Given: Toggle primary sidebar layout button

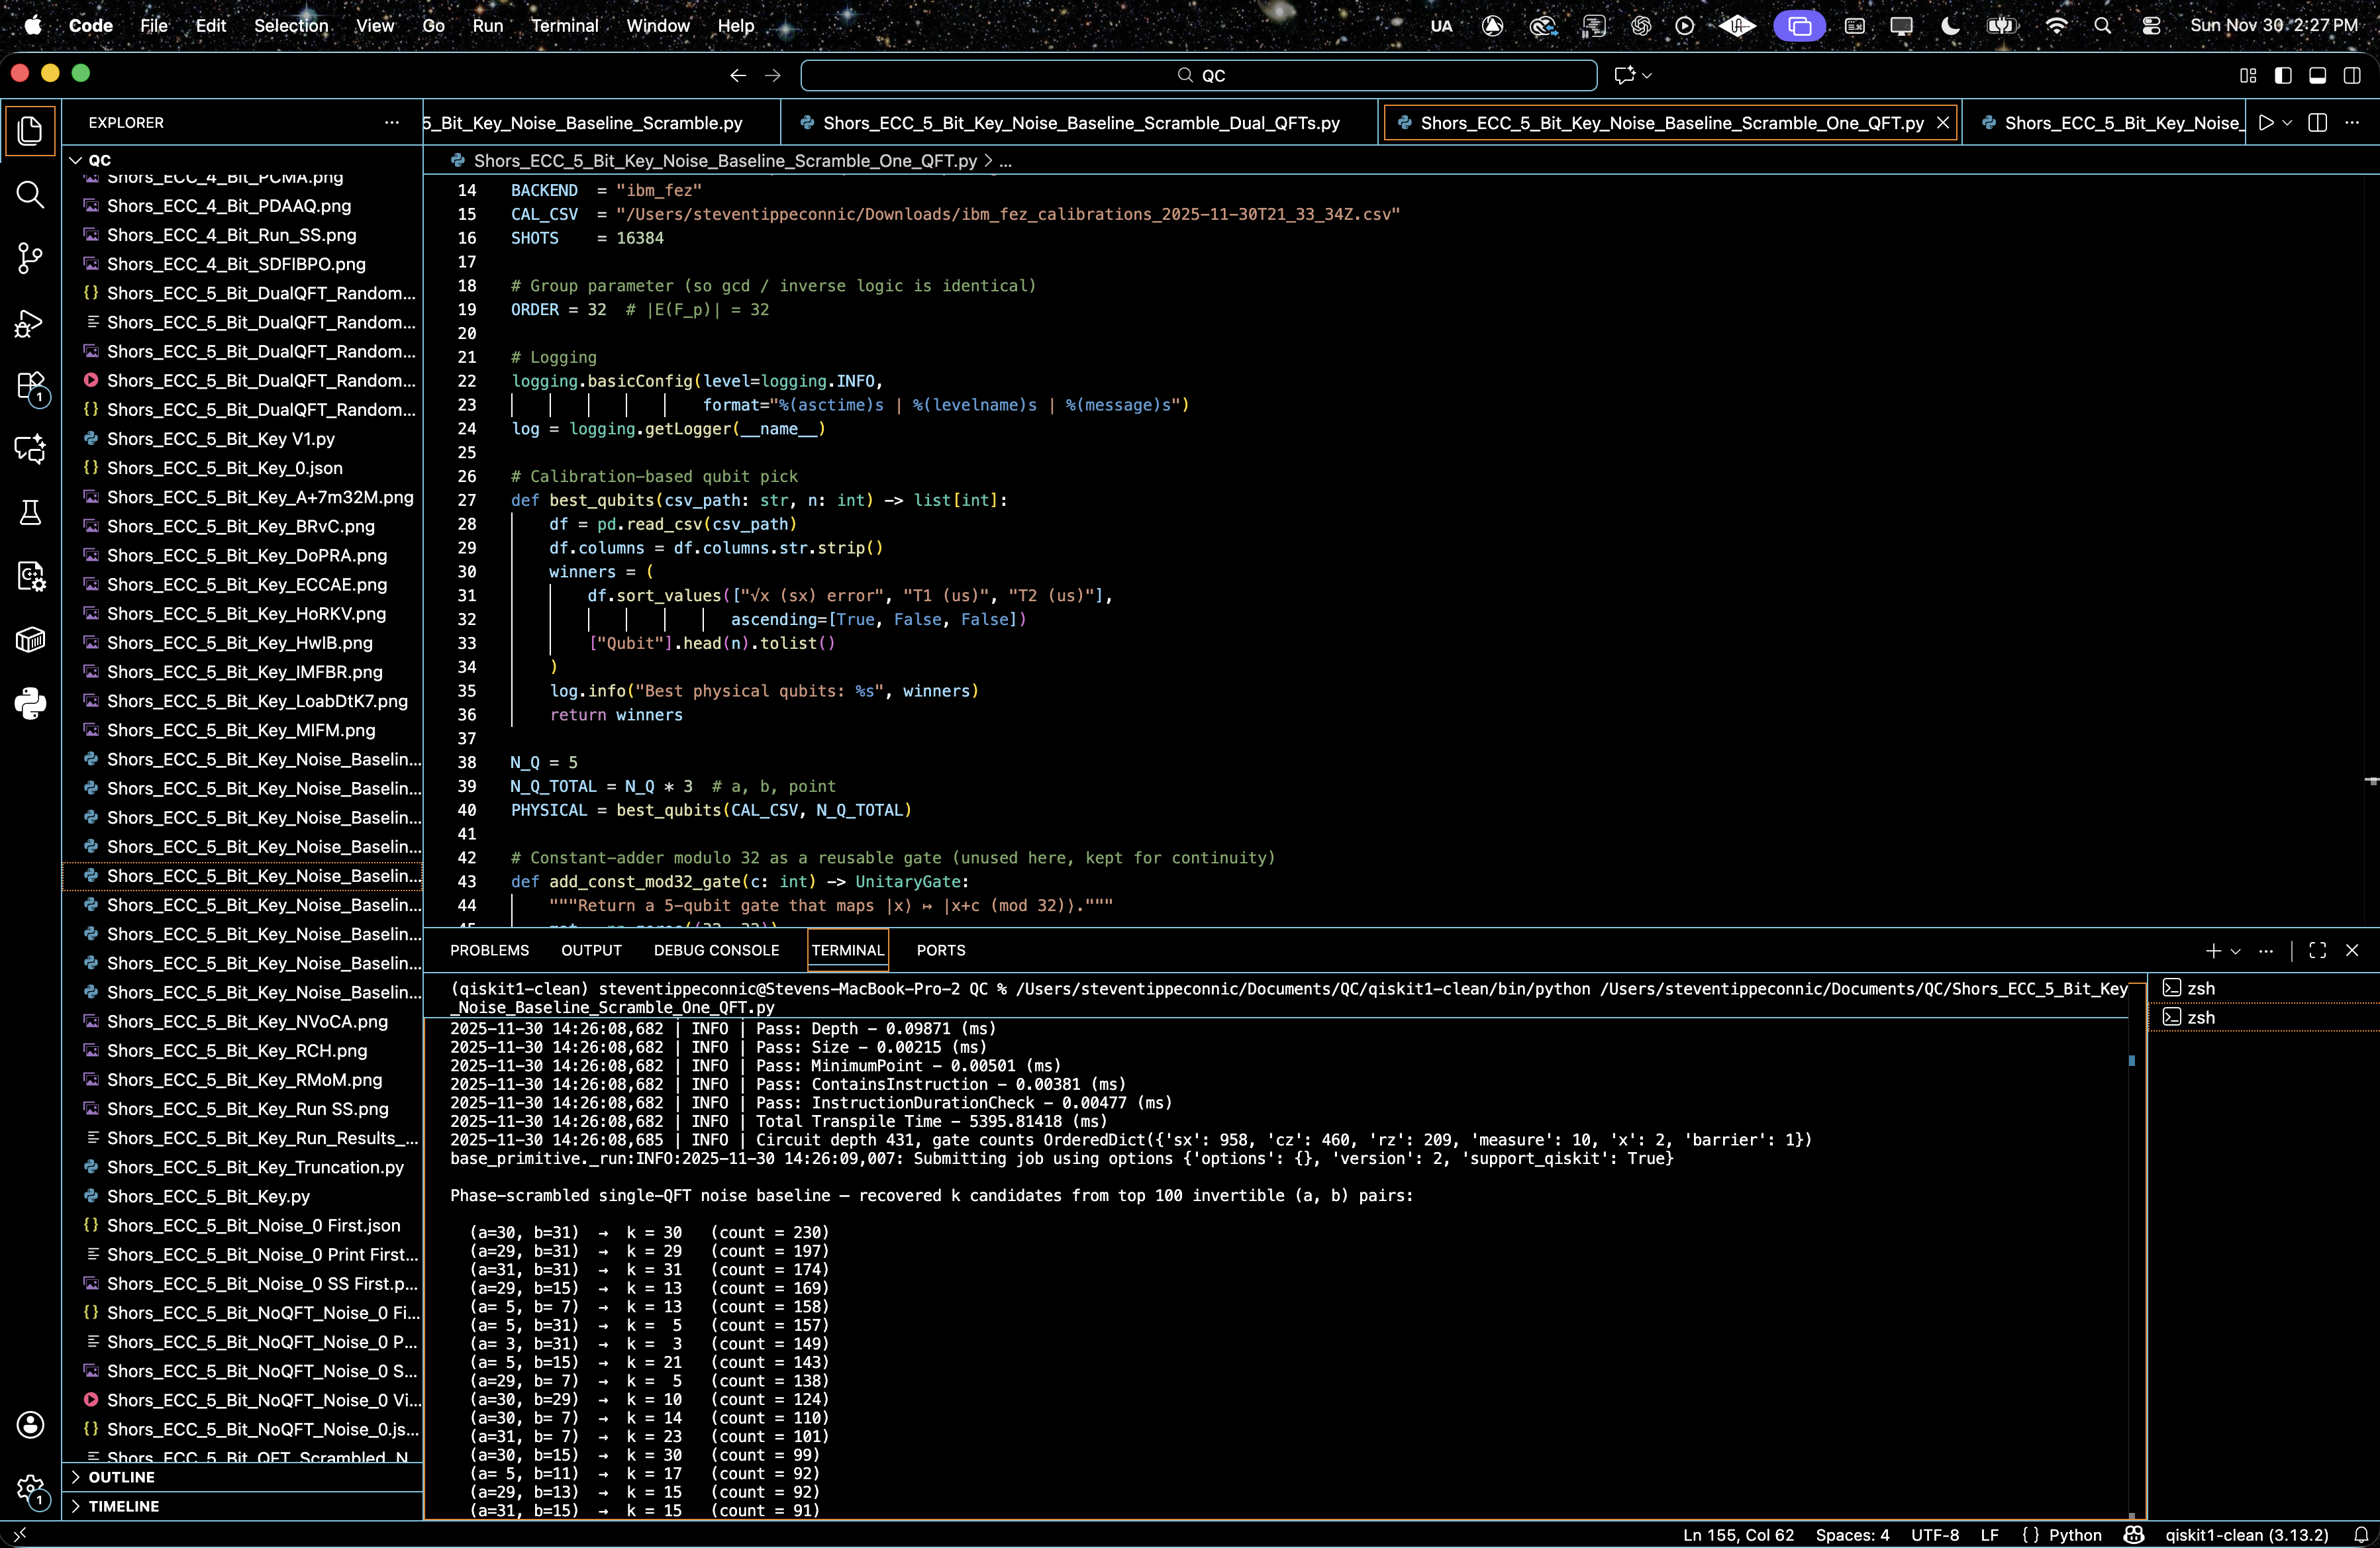Looking at the screenshot, I should coord(2283,75).
